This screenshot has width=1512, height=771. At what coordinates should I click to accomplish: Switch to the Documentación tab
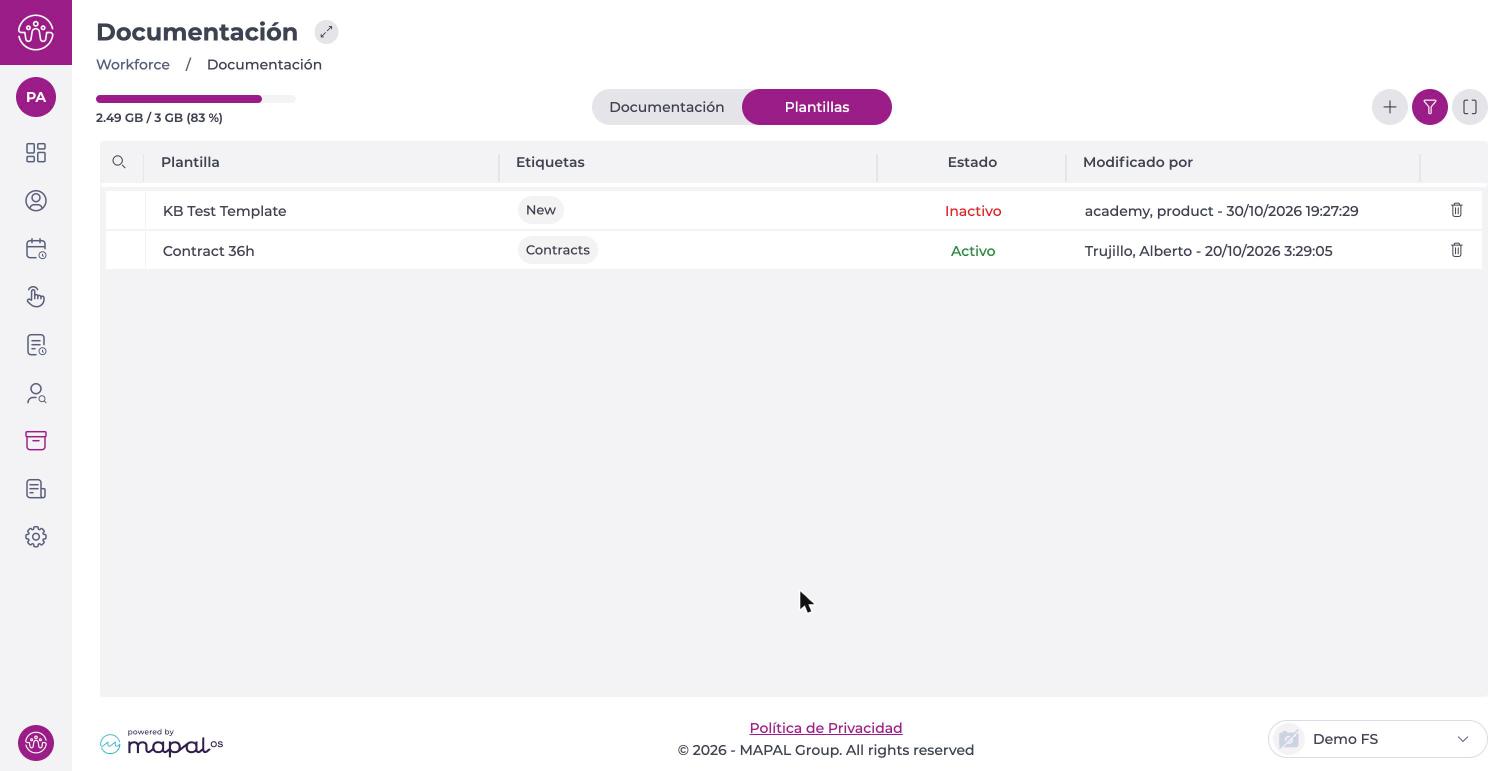pos(667,107)
